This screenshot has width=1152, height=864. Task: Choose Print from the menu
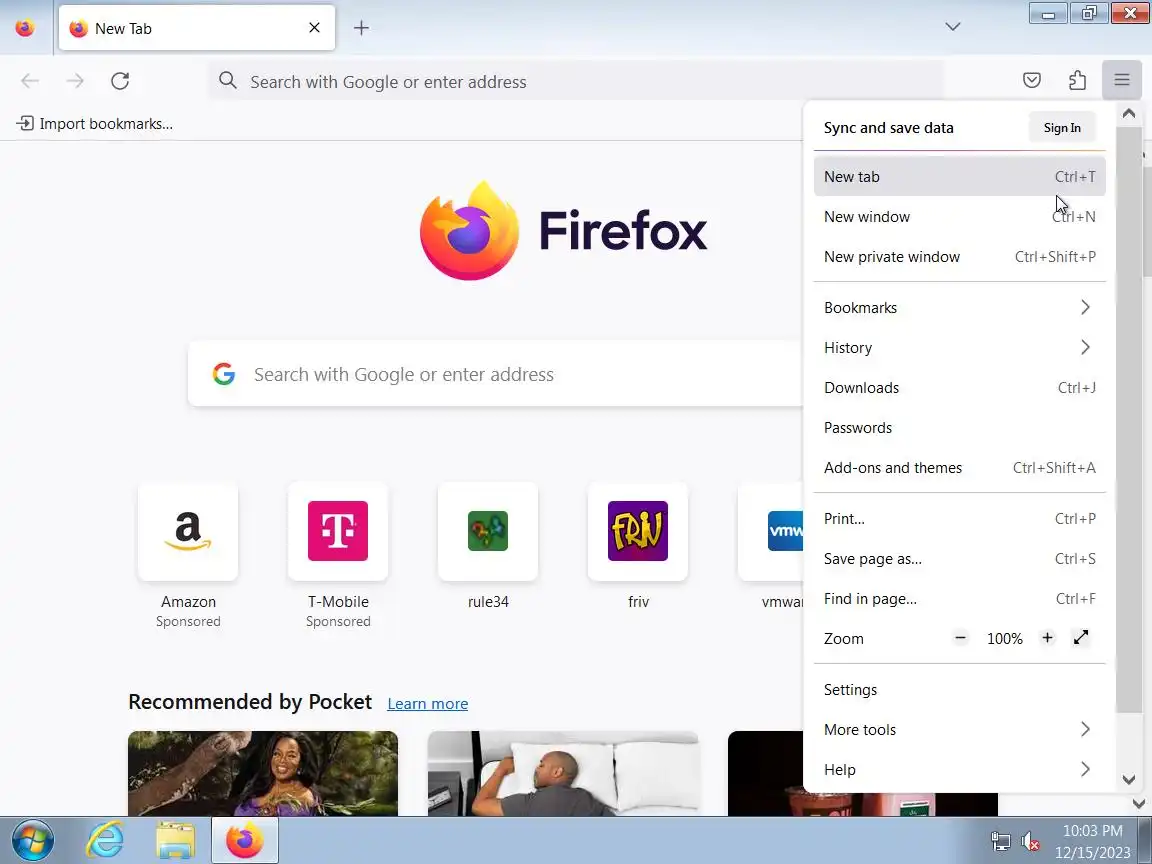(960, 519)
